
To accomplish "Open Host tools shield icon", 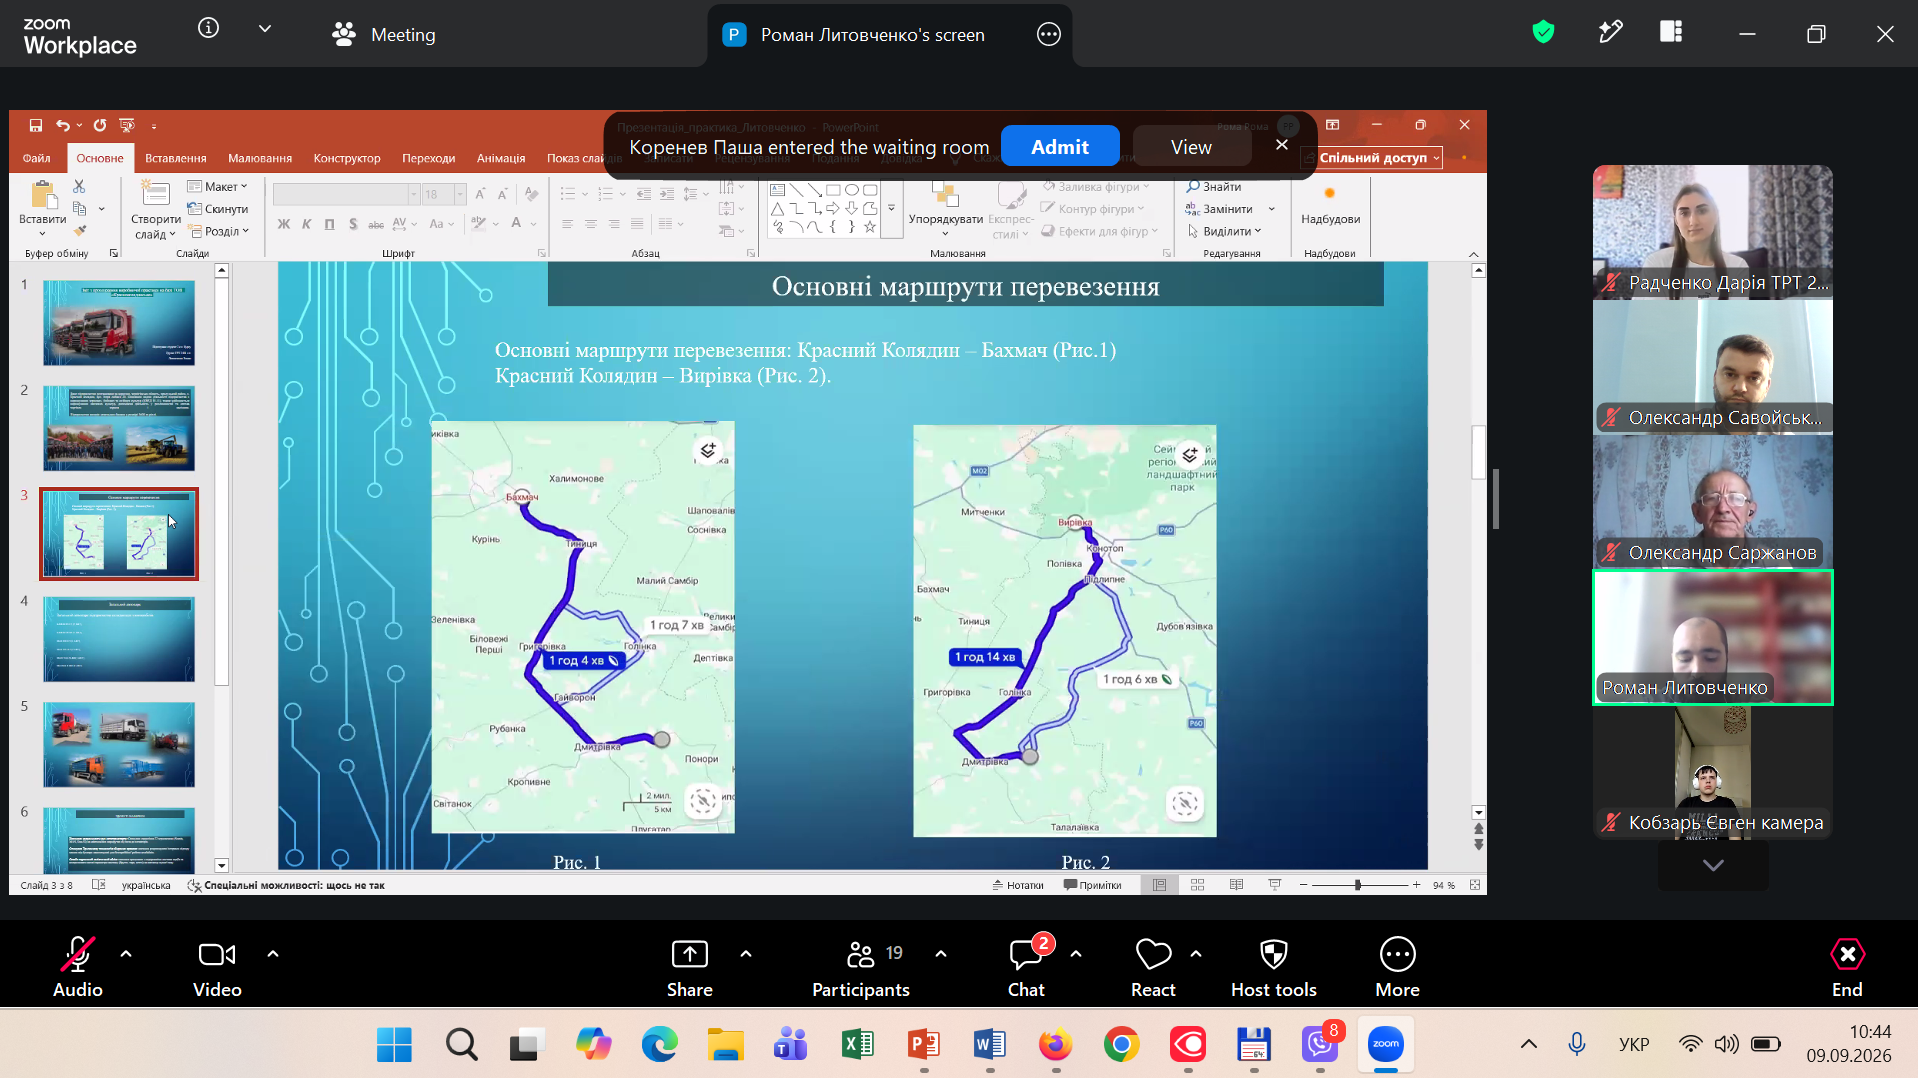I will pyautogui.click(x=1273, y=955).
